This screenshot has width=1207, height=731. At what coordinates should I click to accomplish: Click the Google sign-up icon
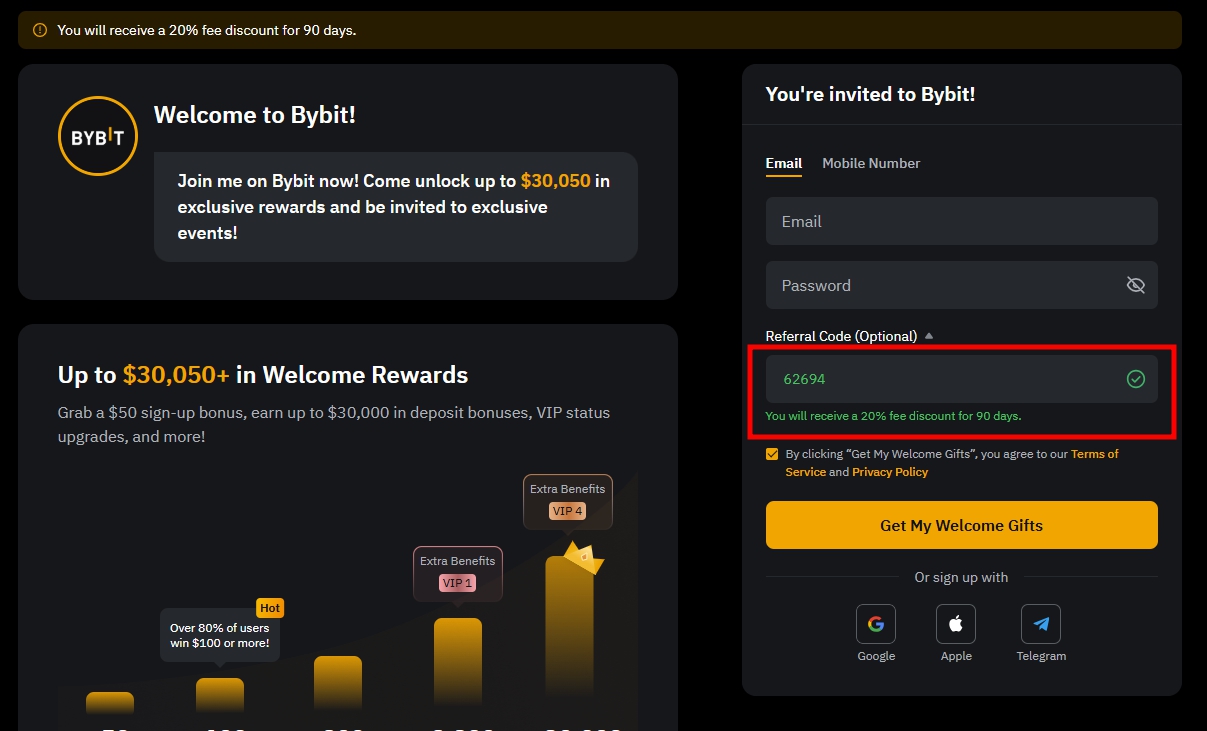(876, 624)
